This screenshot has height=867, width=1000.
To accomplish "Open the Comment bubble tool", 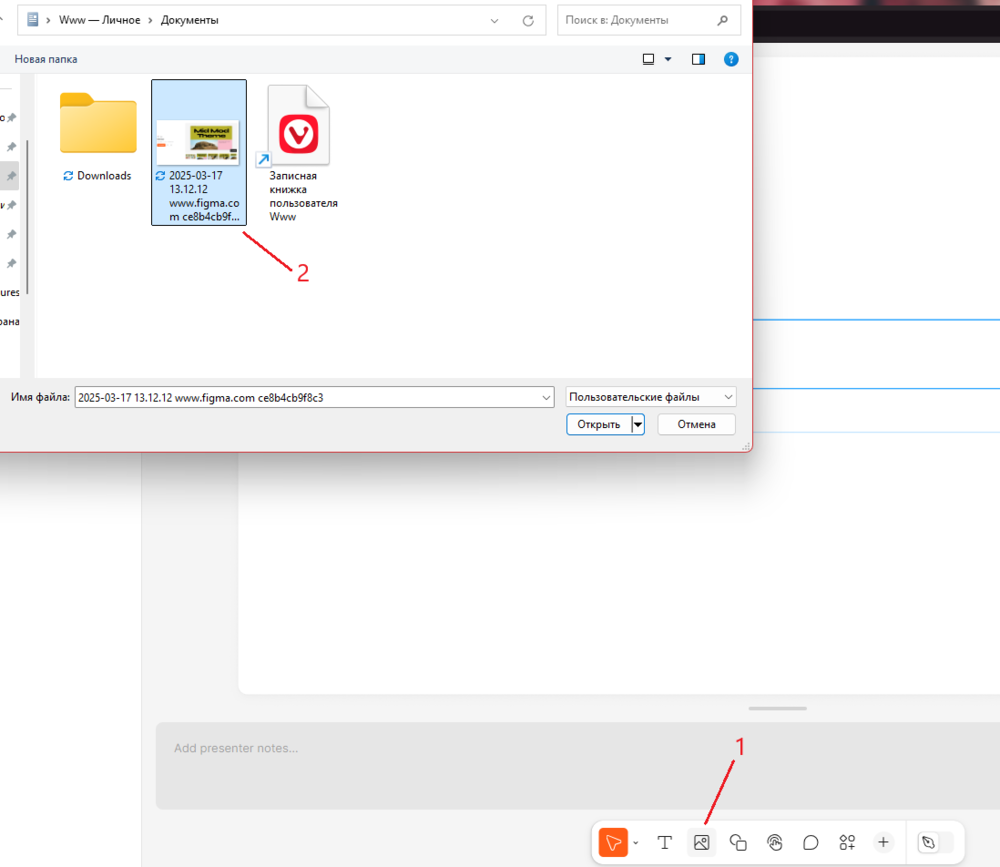I will [x=811, y=842].
